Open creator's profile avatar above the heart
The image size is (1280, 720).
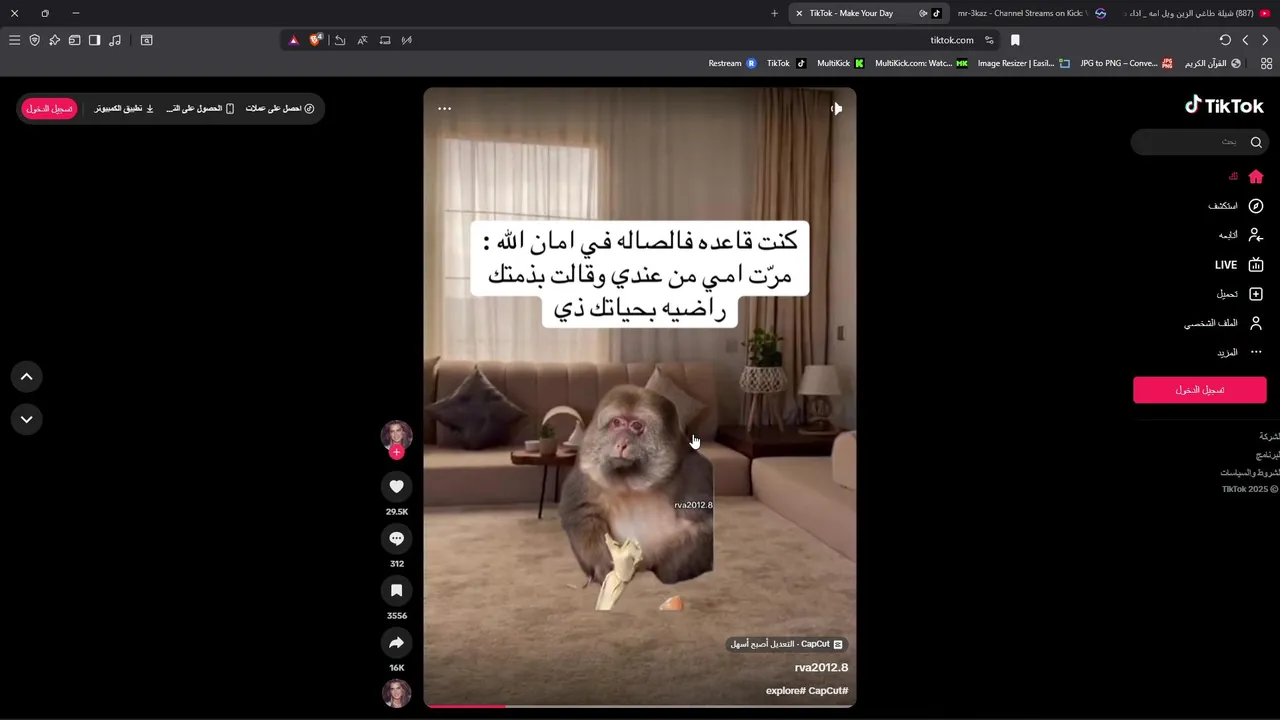tap(396, 435)
